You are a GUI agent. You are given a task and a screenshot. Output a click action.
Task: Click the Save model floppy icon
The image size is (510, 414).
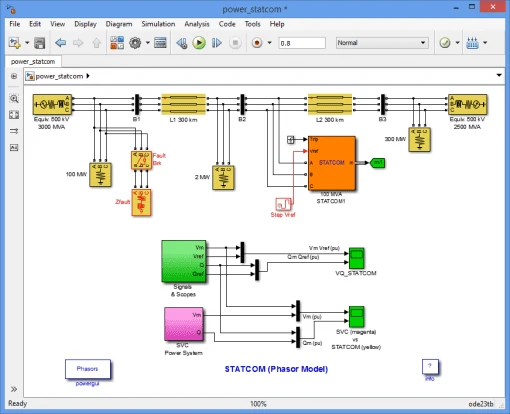(x=40, y=43)
